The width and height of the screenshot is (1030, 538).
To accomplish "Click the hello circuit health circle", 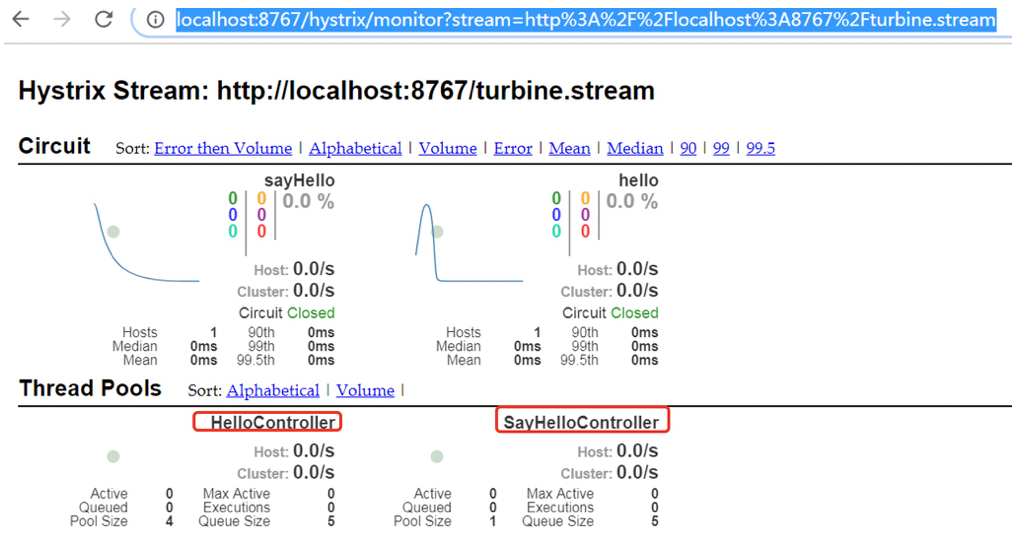I will (x=437, y=232).
